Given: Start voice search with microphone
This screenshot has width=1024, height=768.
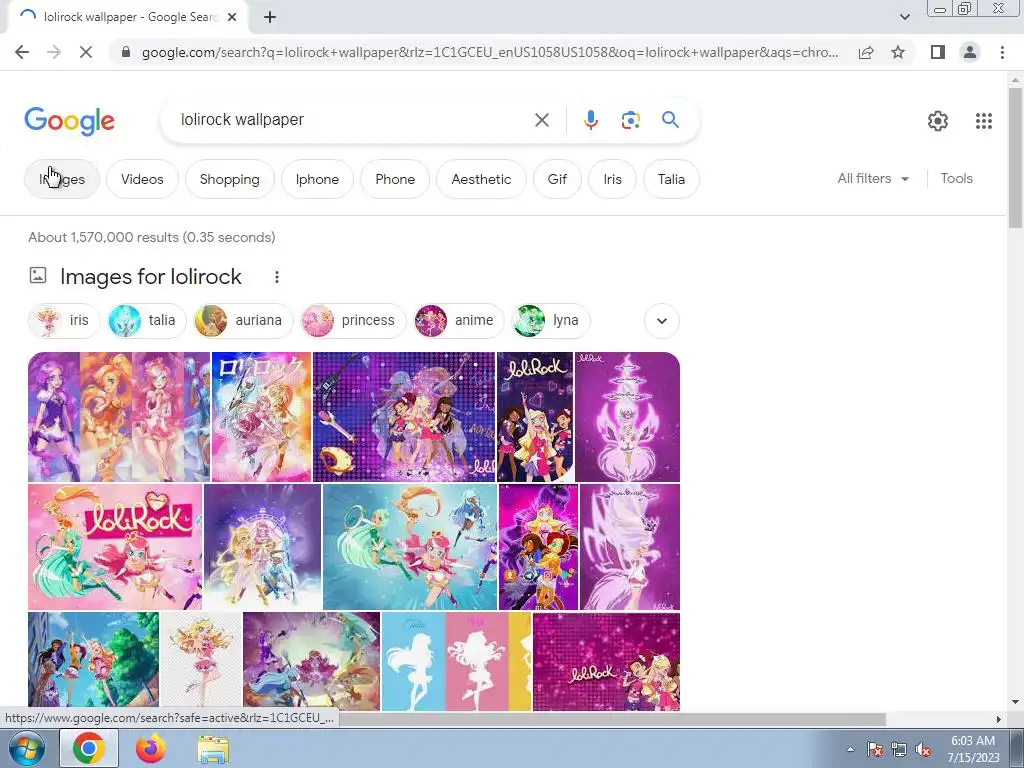Looking at the screenshot, I should [590, 120].
